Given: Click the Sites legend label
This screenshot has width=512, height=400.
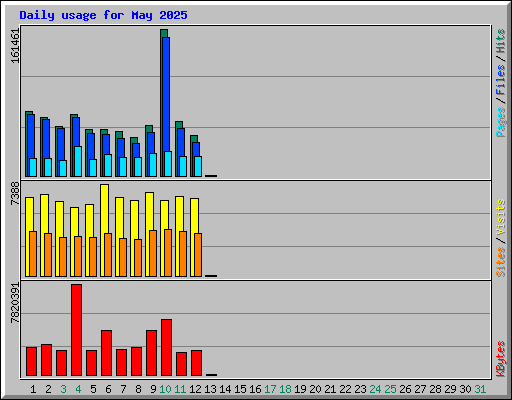Looking at the screenshot, I should pos(500,262).
